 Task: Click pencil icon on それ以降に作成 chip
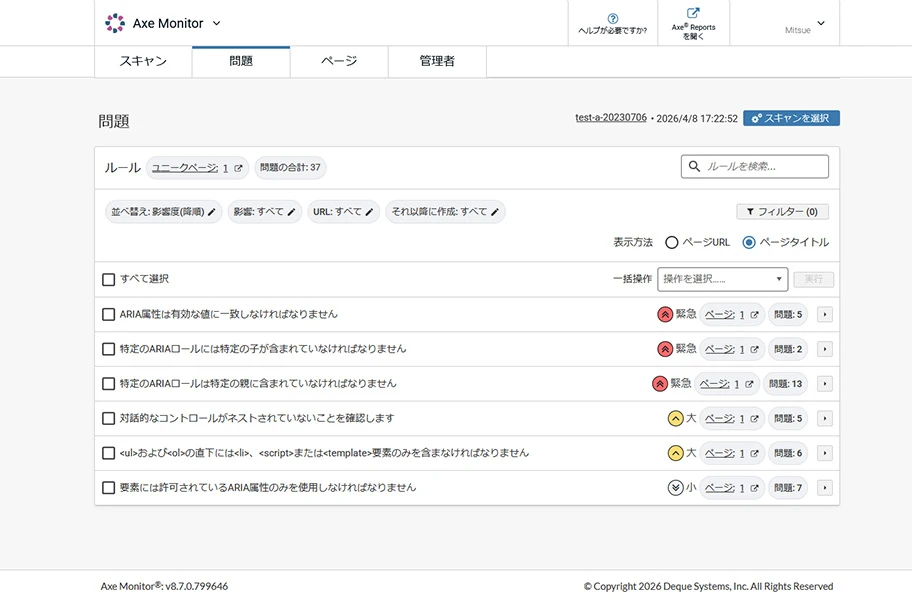tap(494, 212)
